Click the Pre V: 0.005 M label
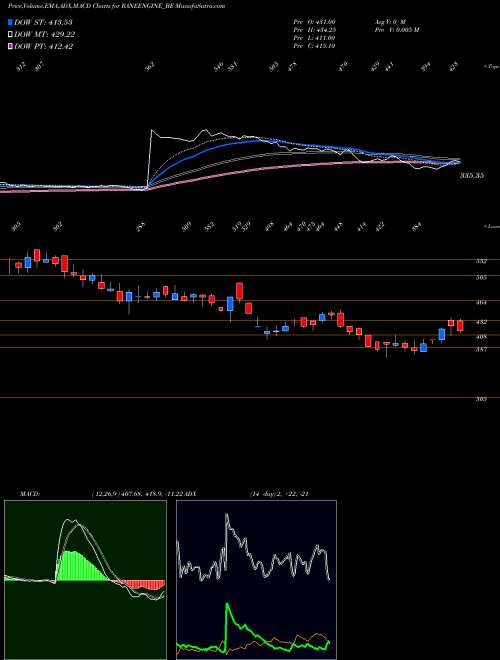This screenshot has width=500, height=660. (396, 29)
